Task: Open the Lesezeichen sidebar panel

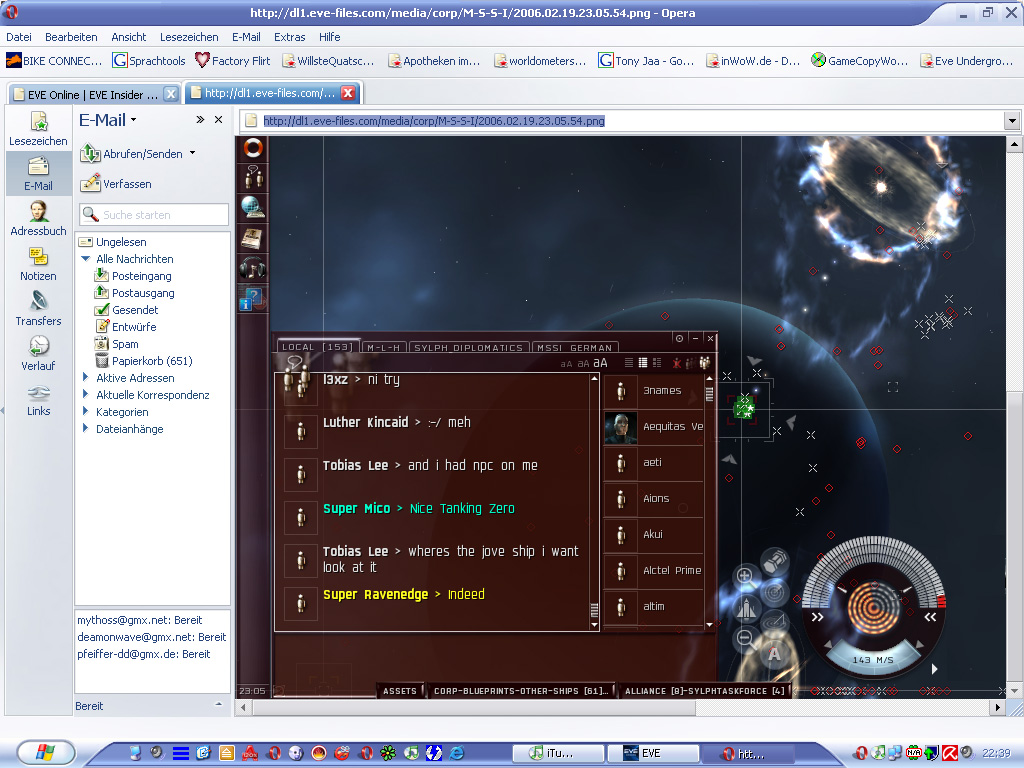Action: pos(38,129)
